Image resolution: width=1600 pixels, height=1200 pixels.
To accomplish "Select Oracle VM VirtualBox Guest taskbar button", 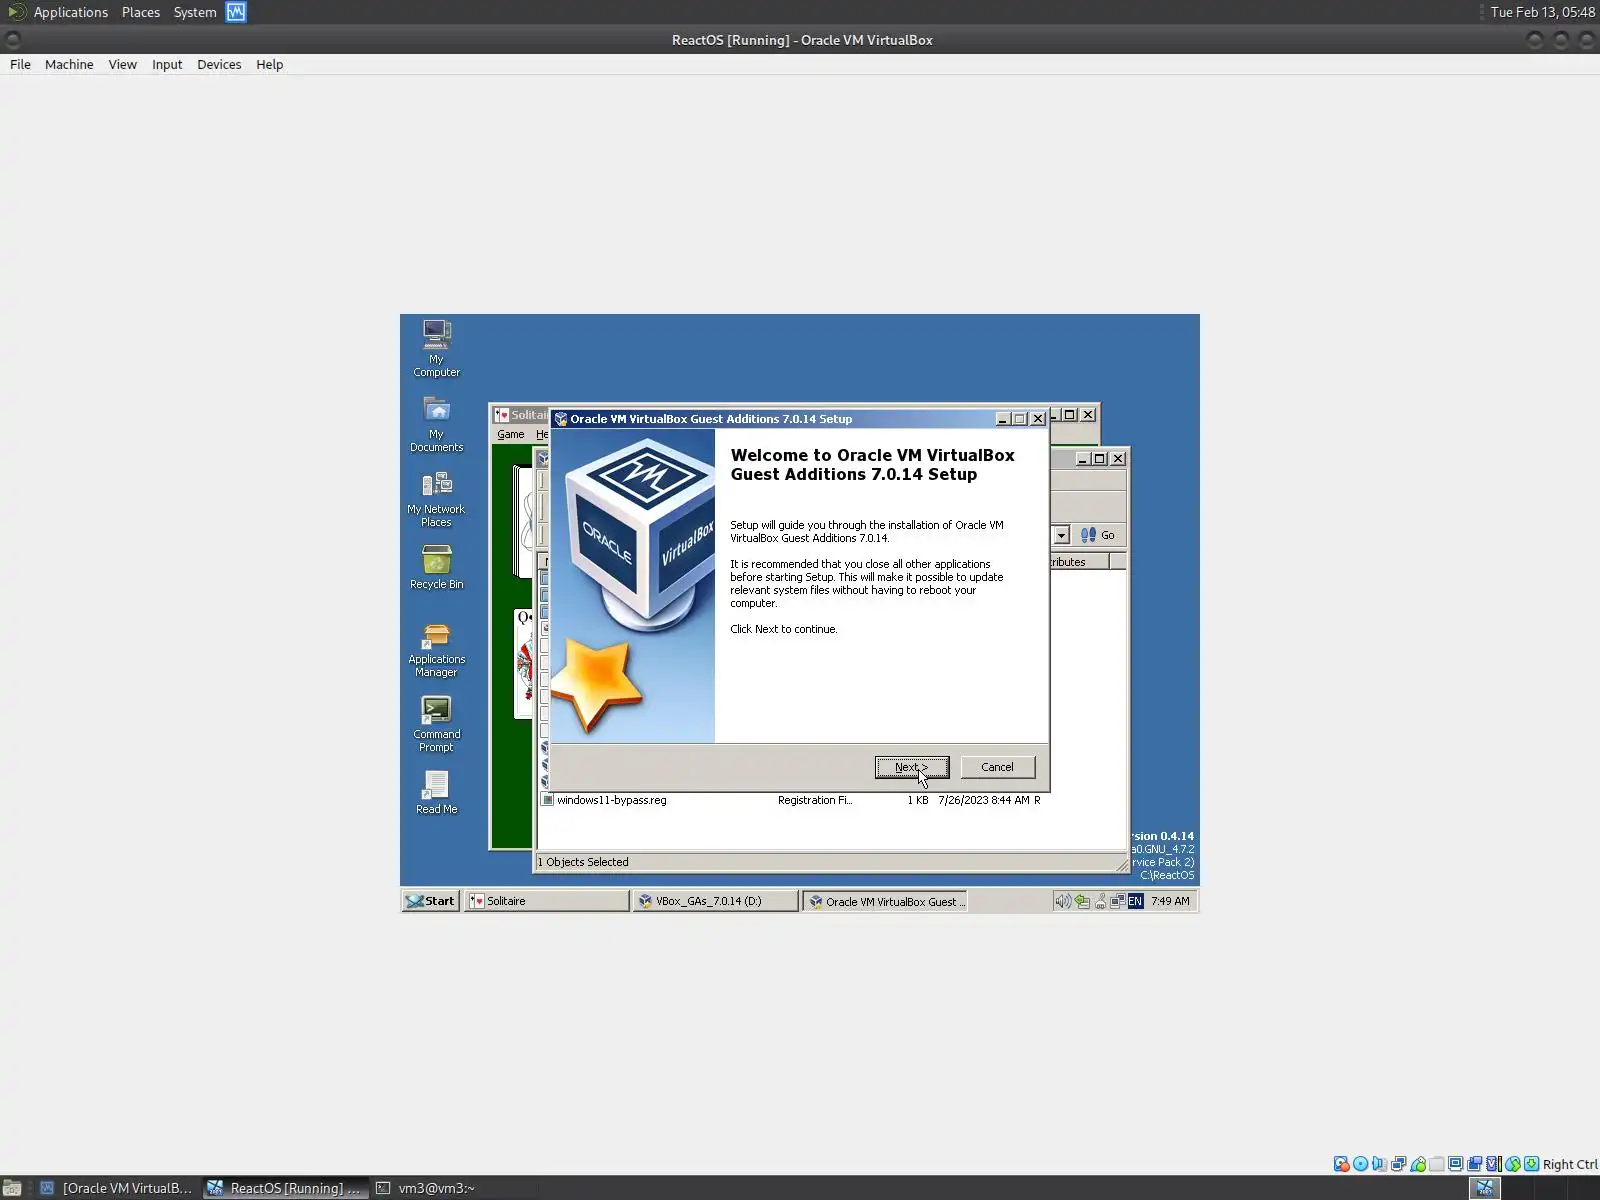I will pyautogui.click(x=885, y=901).
